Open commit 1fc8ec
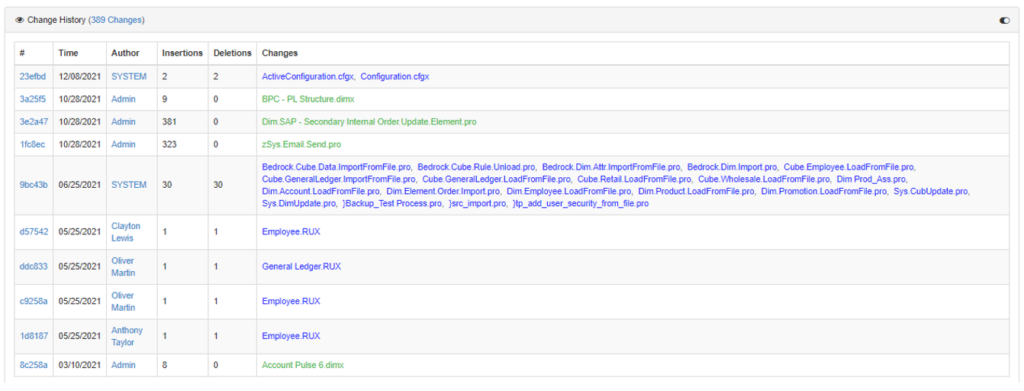This screenshot has width=1024, height=391. coord(33,144)
